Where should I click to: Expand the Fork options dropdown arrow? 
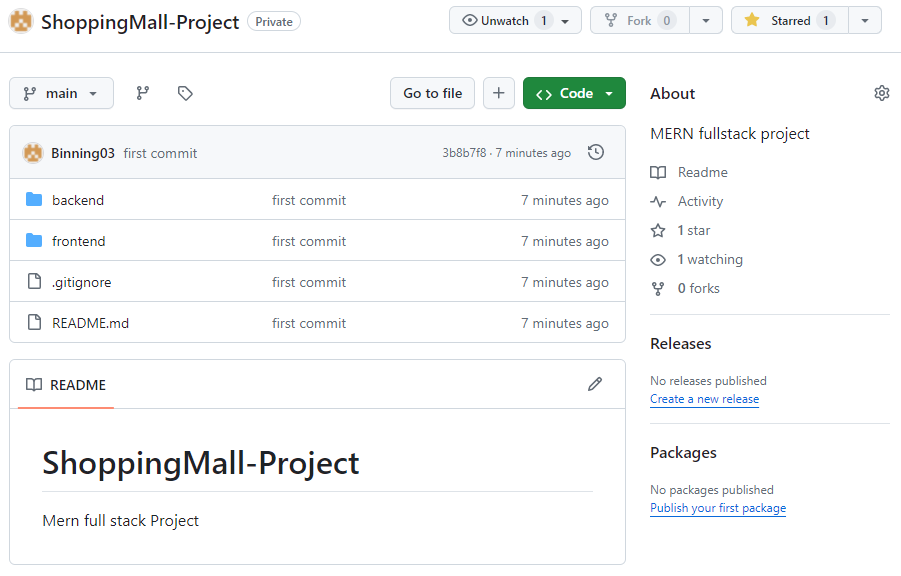pyautogui.click(x=706, y=21)
